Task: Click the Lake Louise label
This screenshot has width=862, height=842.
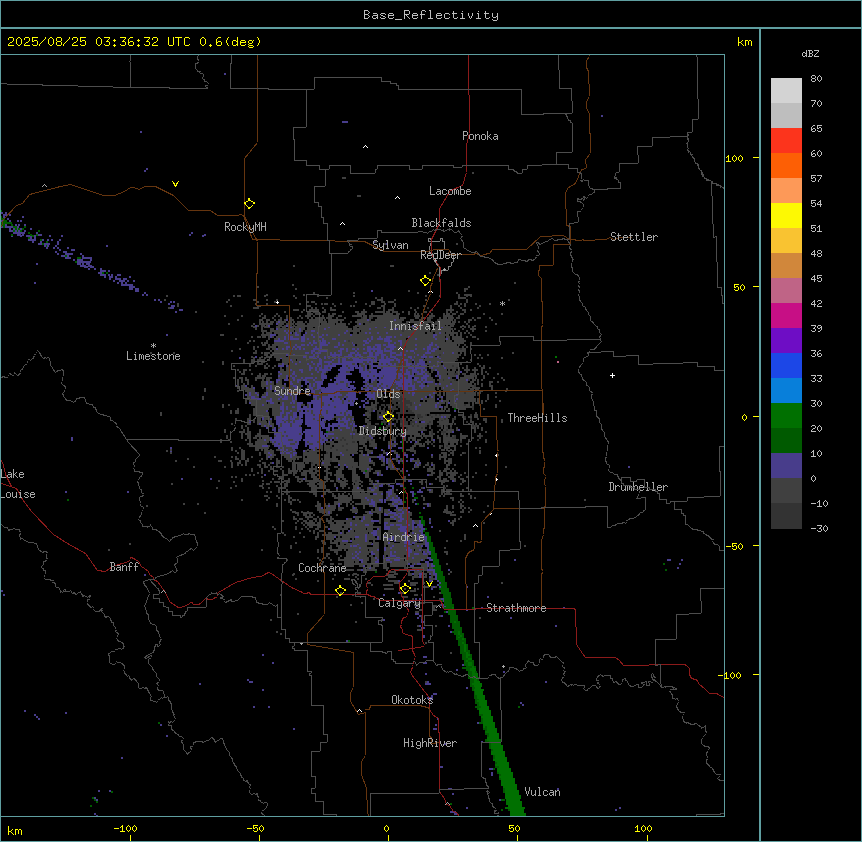Action: [x=18, y=484]
